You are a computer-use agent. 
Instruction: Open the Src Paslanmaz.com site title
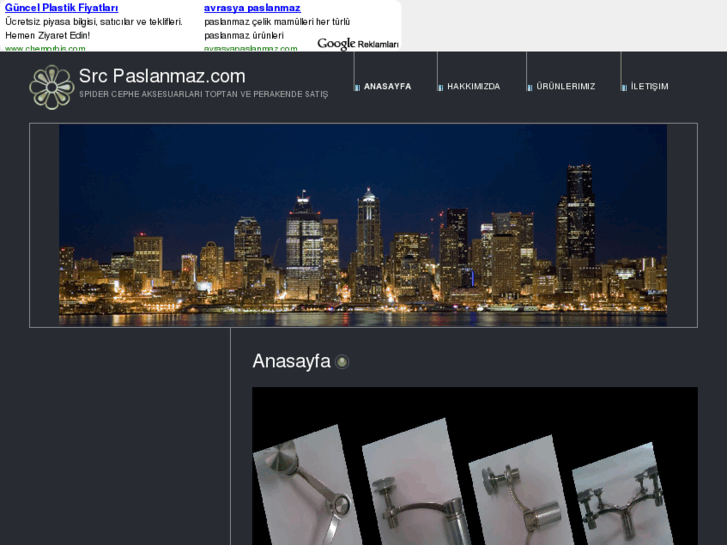tap(162, 76)
